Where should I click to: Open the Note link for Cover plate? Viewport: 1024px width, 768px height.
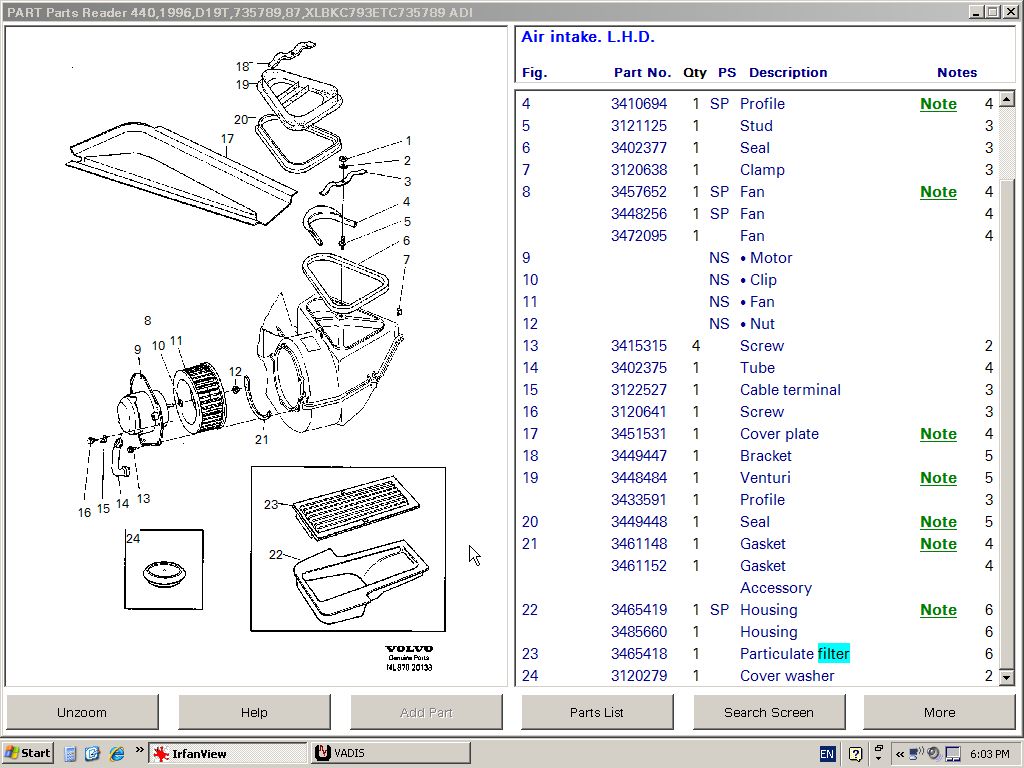pyautogui.click(x=938, y=434)
